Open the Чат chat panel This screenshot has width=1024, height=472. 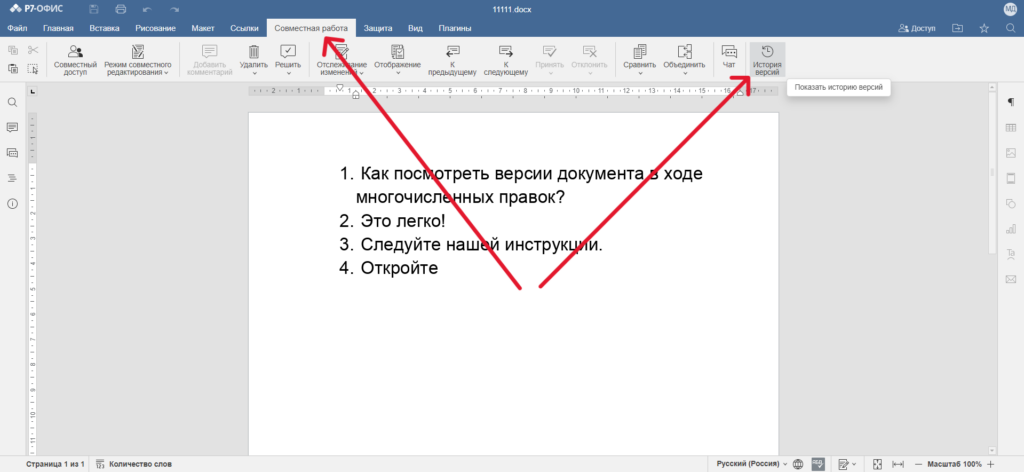(729, 58)
